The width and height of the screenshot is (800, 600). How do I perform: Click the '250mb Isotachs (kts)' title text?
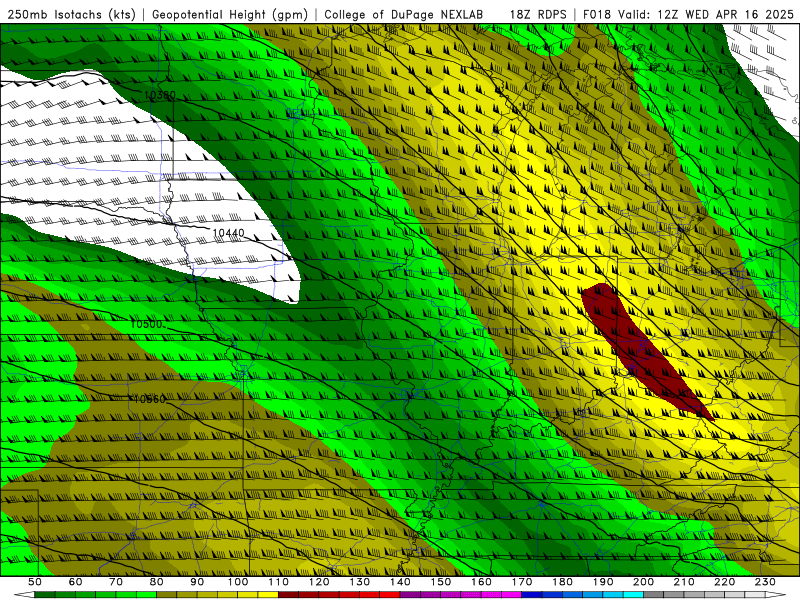pyautogui.click(x=71, y=15)
